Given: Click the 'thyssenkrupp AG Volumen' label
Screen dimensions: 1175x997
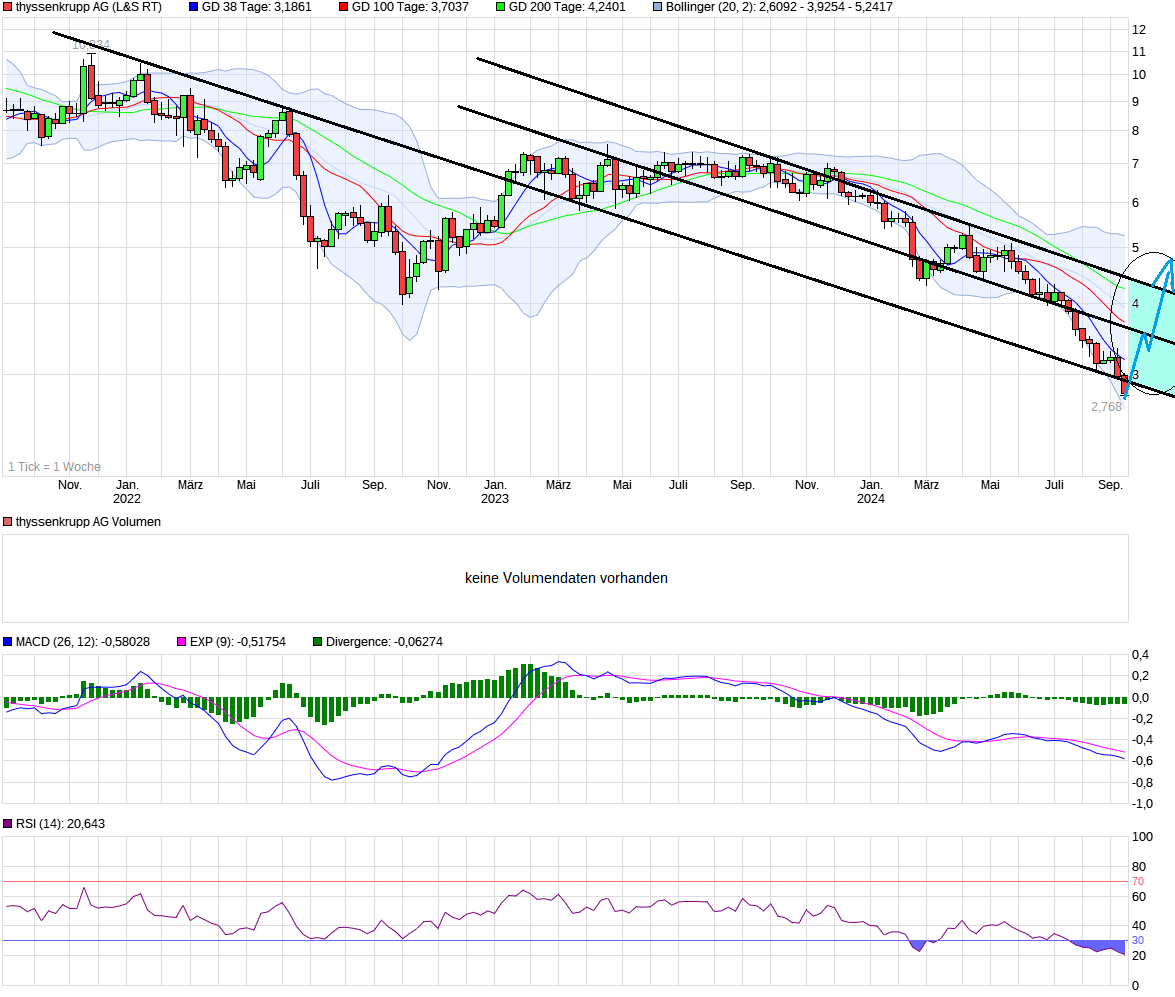Looking at the screenshot, I should (88, 522).
